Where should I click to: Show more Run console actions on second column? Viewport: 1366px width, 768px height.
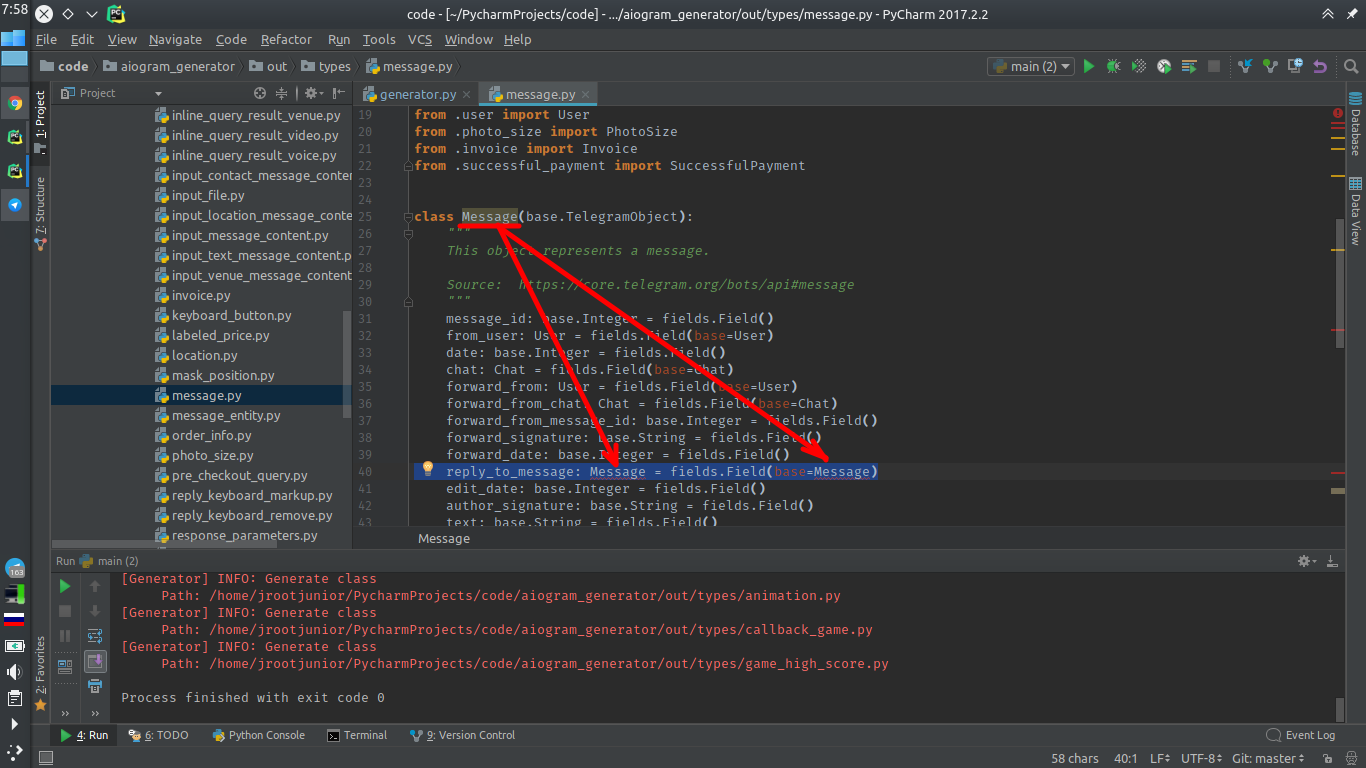point(95,714)
